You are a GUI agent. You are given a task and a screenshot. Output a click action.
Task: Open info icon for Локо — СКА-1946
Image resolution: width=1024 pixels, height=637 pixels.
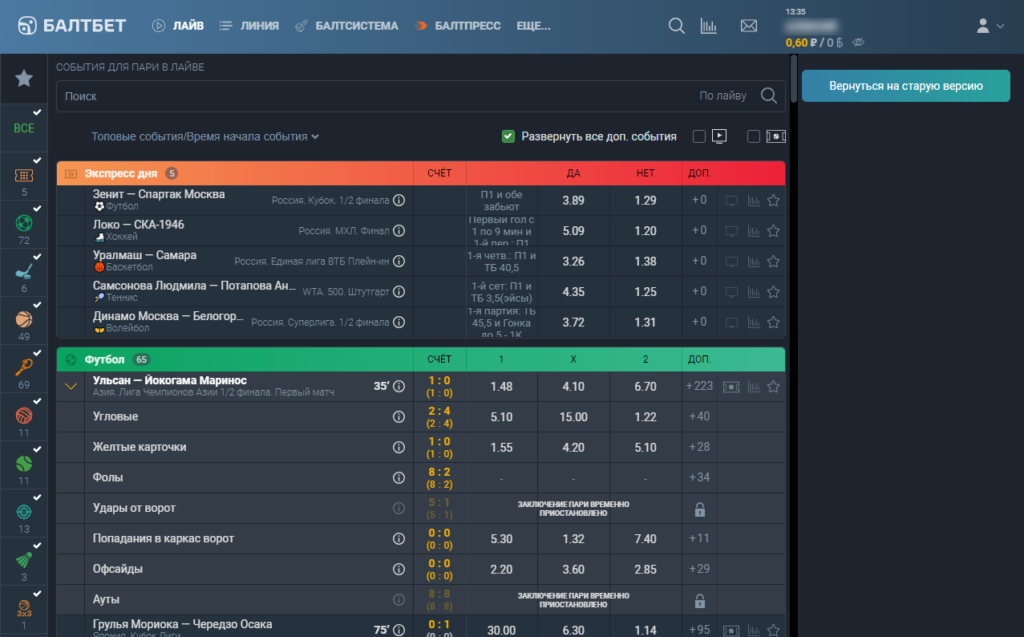[399, 231]
